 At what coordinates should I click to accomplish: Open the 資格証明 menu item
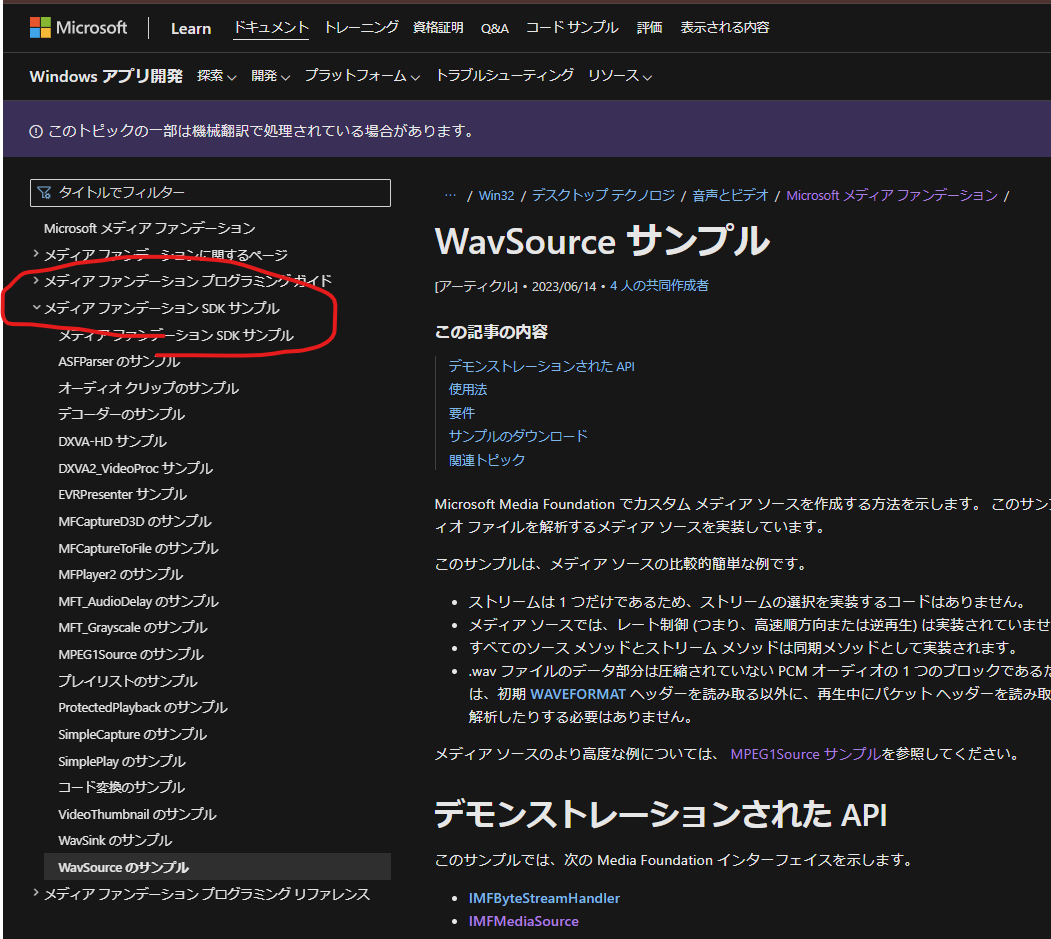pyautogui.click(x=438, y=27)
